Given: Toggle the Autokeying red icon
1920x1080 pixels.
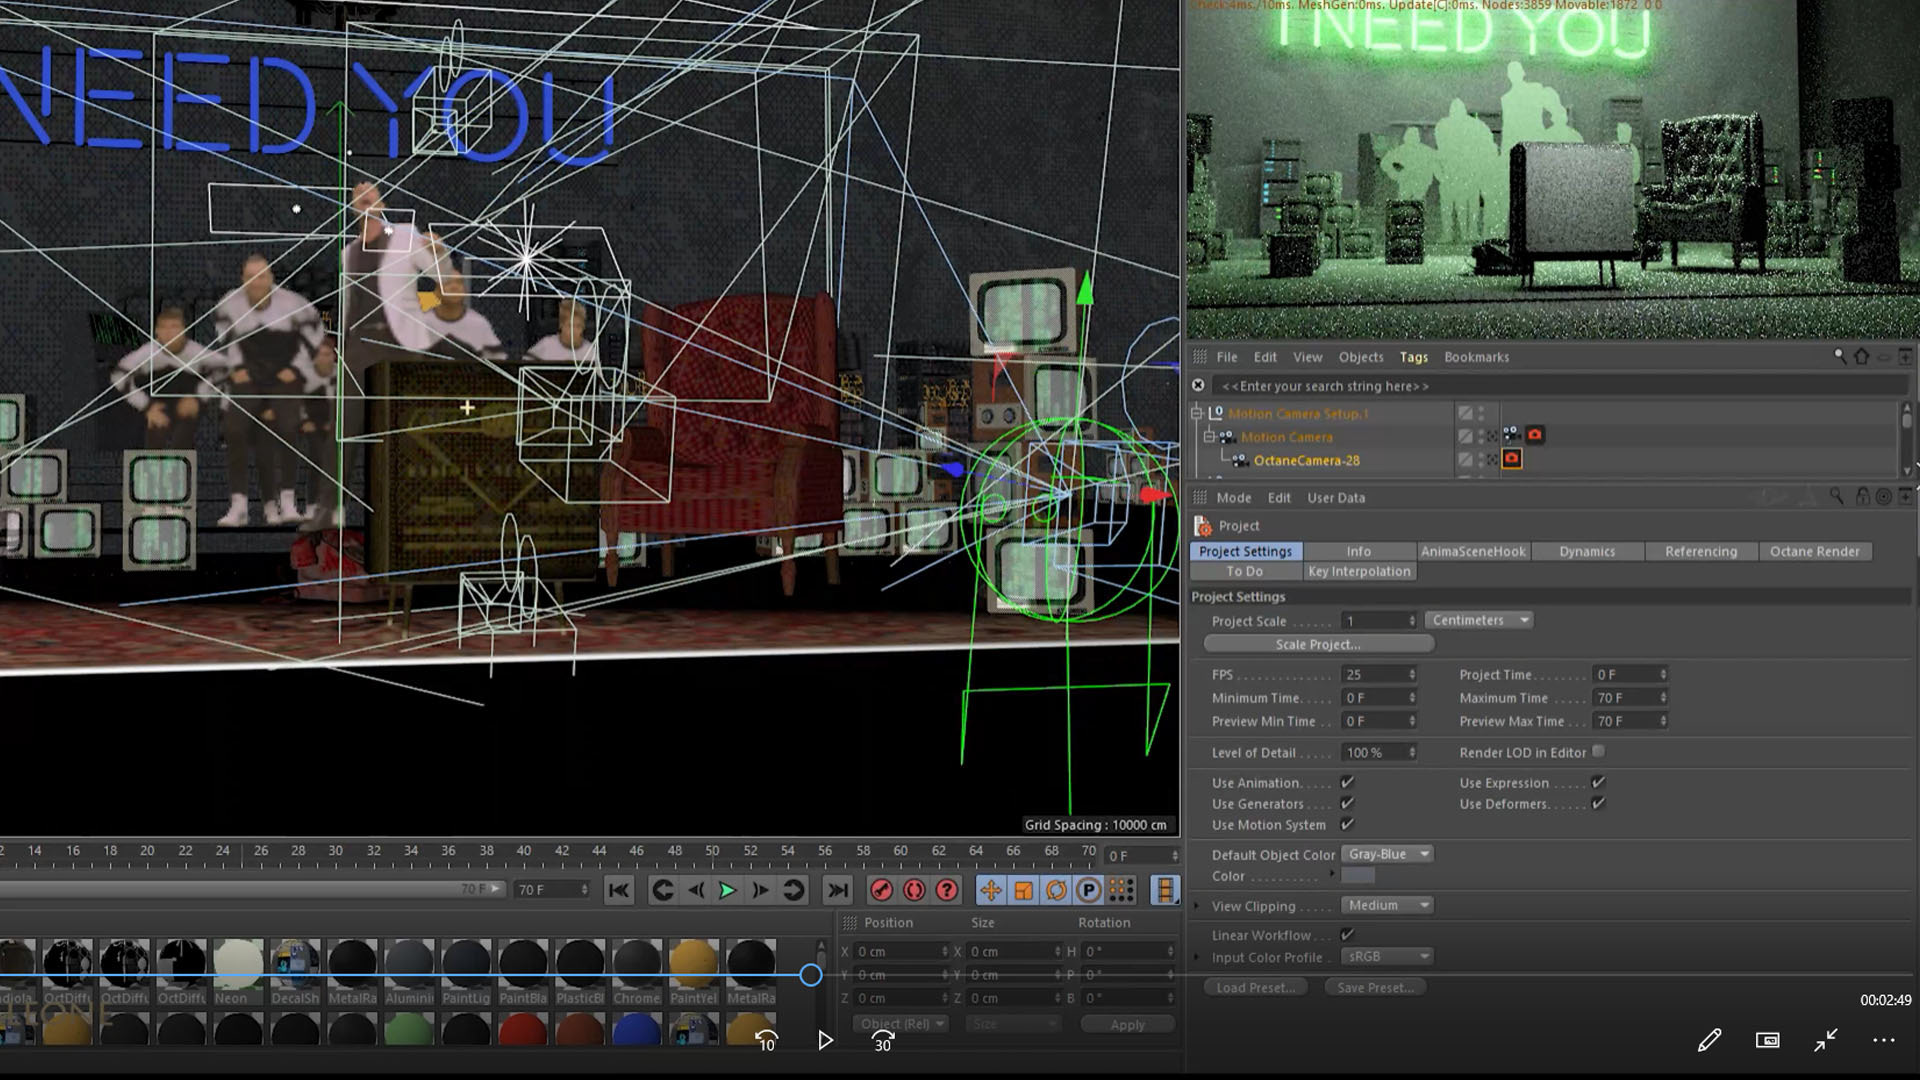Looking at the screenshot, I should pyautogui.click(x=914, y=890).
